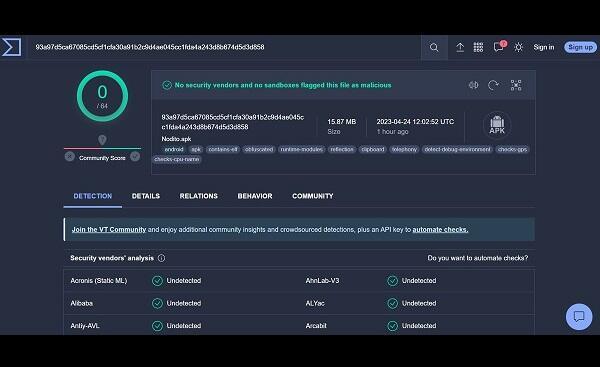Click the checks-gps tag

point(512,149)
